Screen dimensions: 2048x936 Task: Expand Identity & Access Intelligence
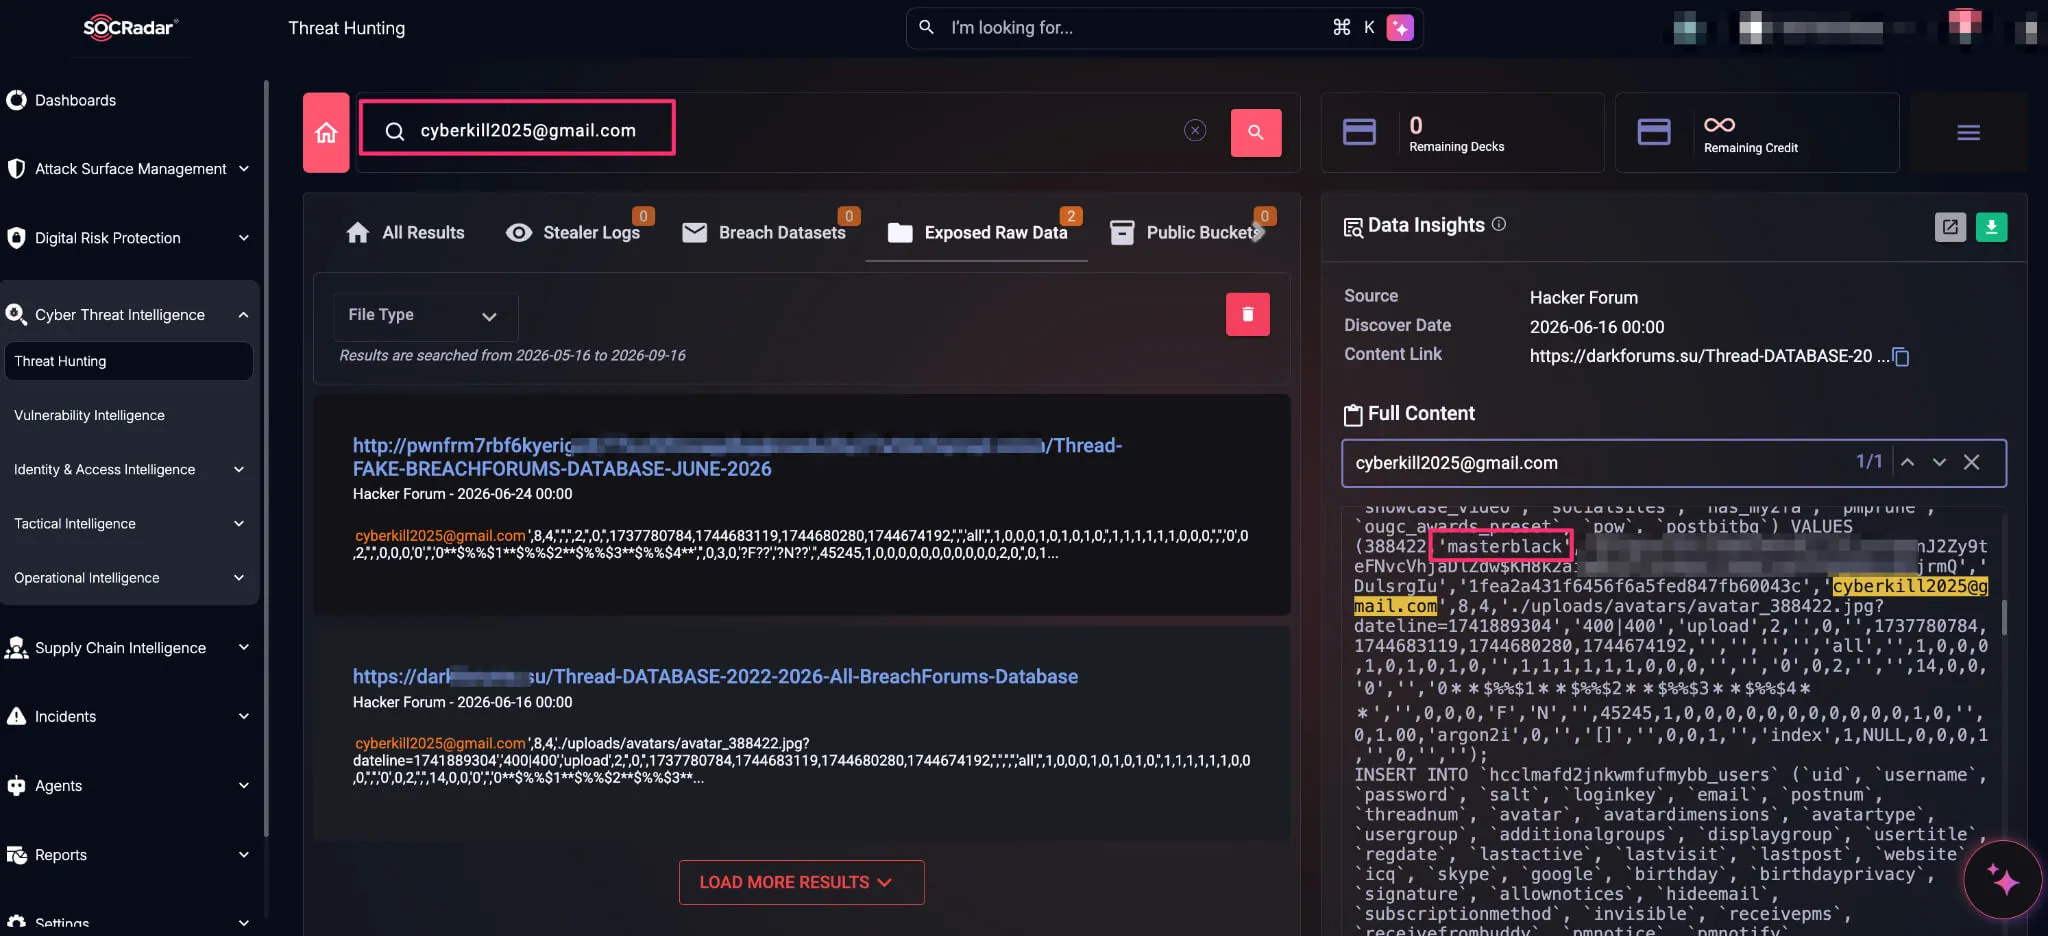point(128,469)
